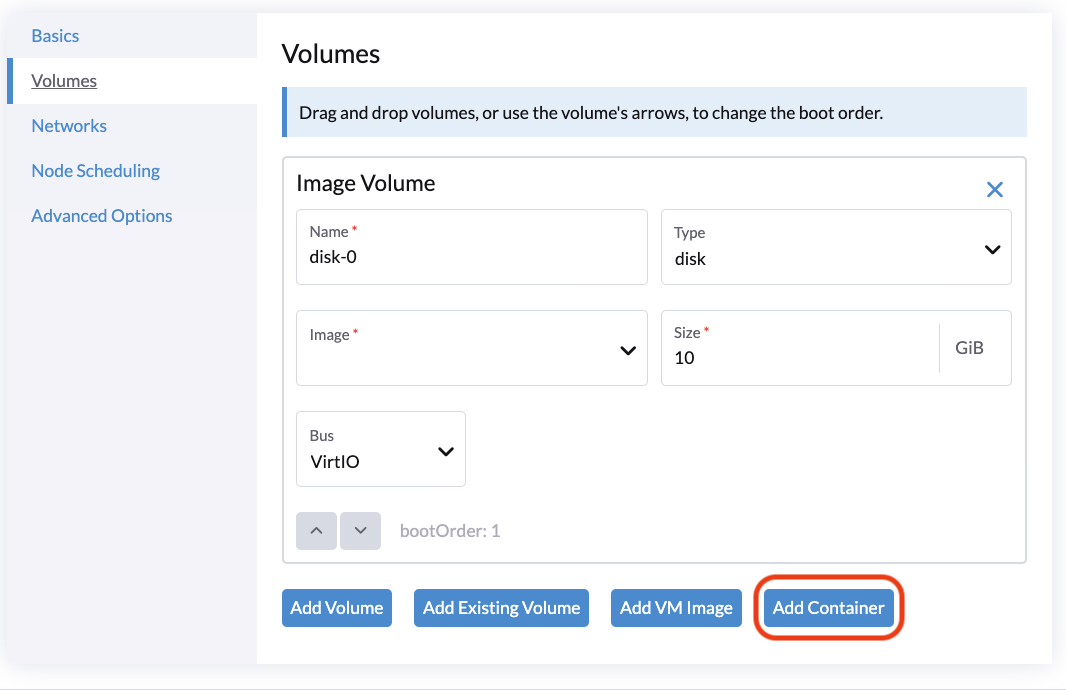This screenshot has width=1066, height=690.
Task: Click the highlighted Add Container button
Action: coord(829,607)
